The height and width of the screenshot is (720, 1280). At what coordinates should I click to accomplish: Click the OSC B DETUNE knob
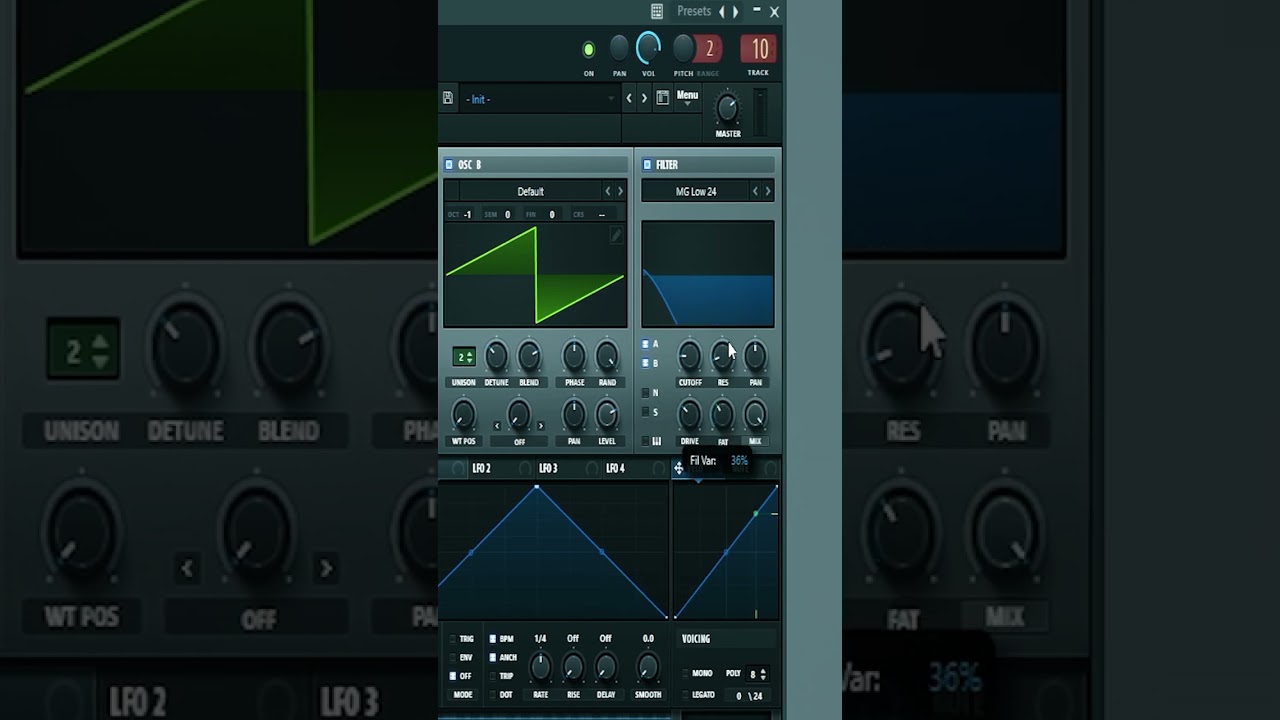click(496, 355)
